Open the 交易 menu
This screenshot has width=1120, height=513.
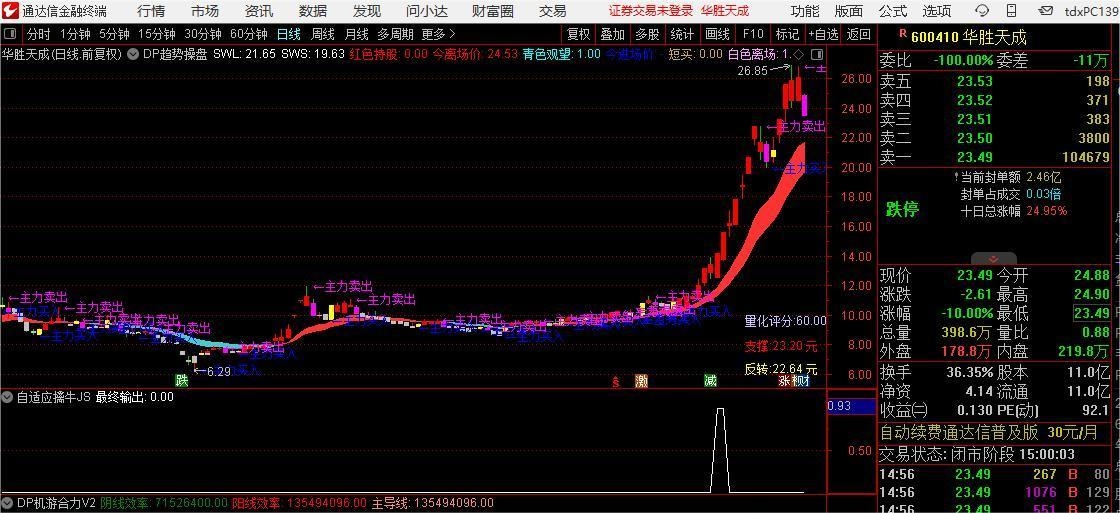[x=552, y=11]
